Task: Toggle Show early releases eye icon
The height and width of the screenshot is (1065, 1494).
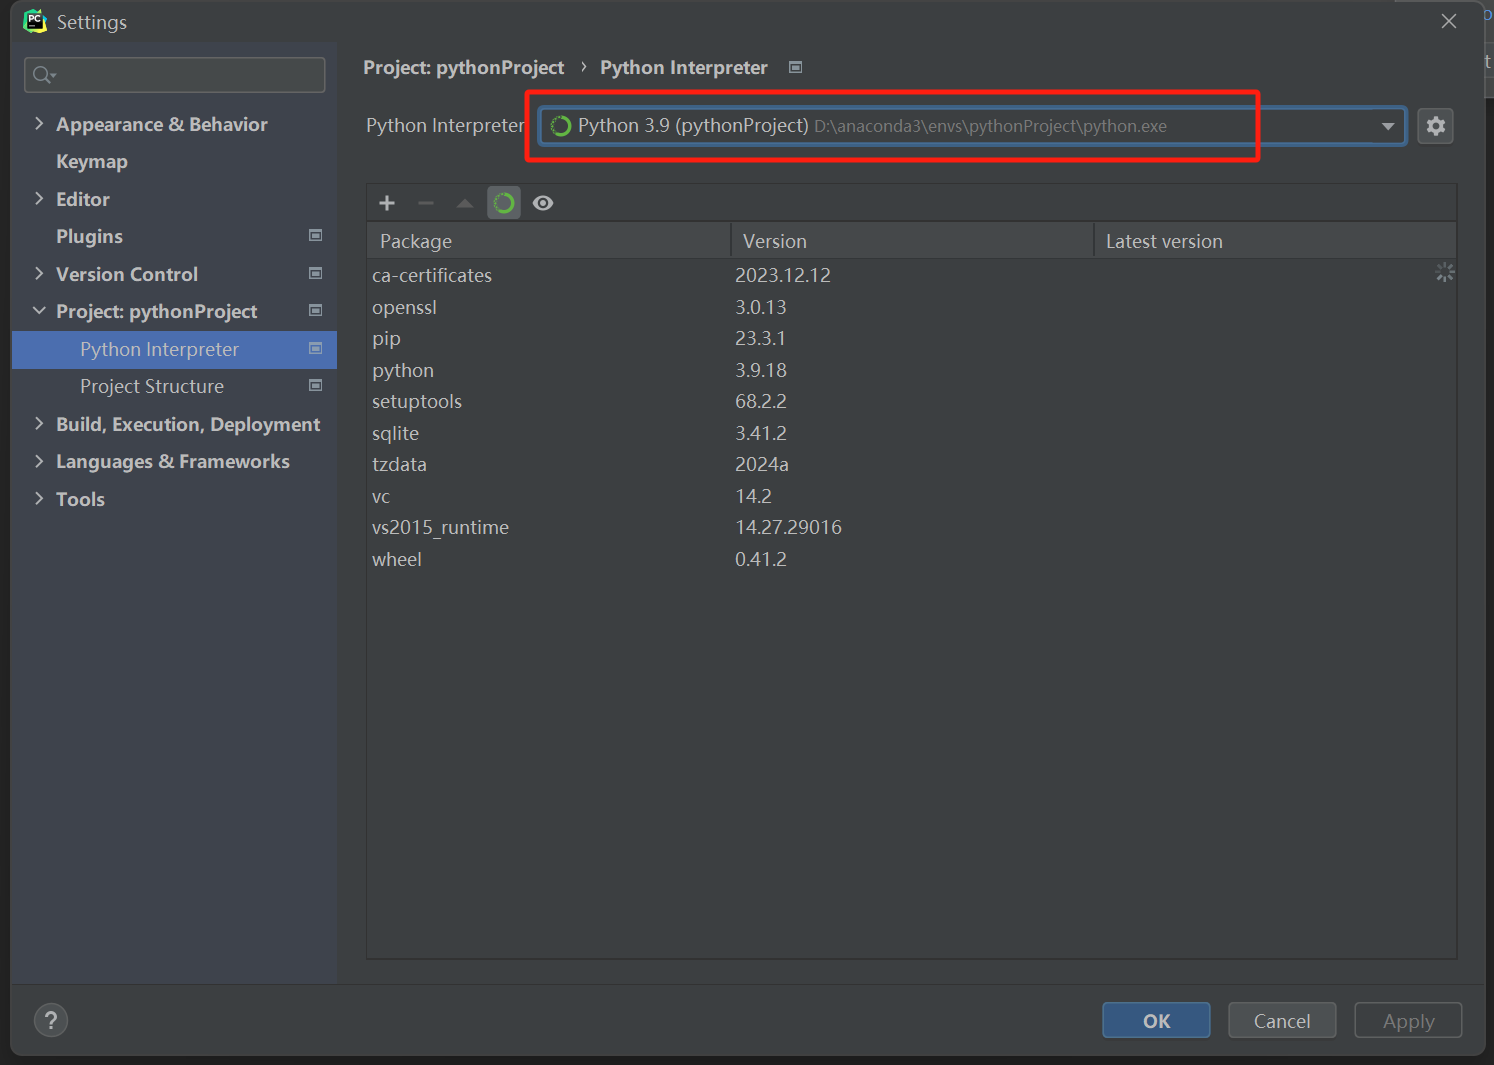Action: click(543, 203)
